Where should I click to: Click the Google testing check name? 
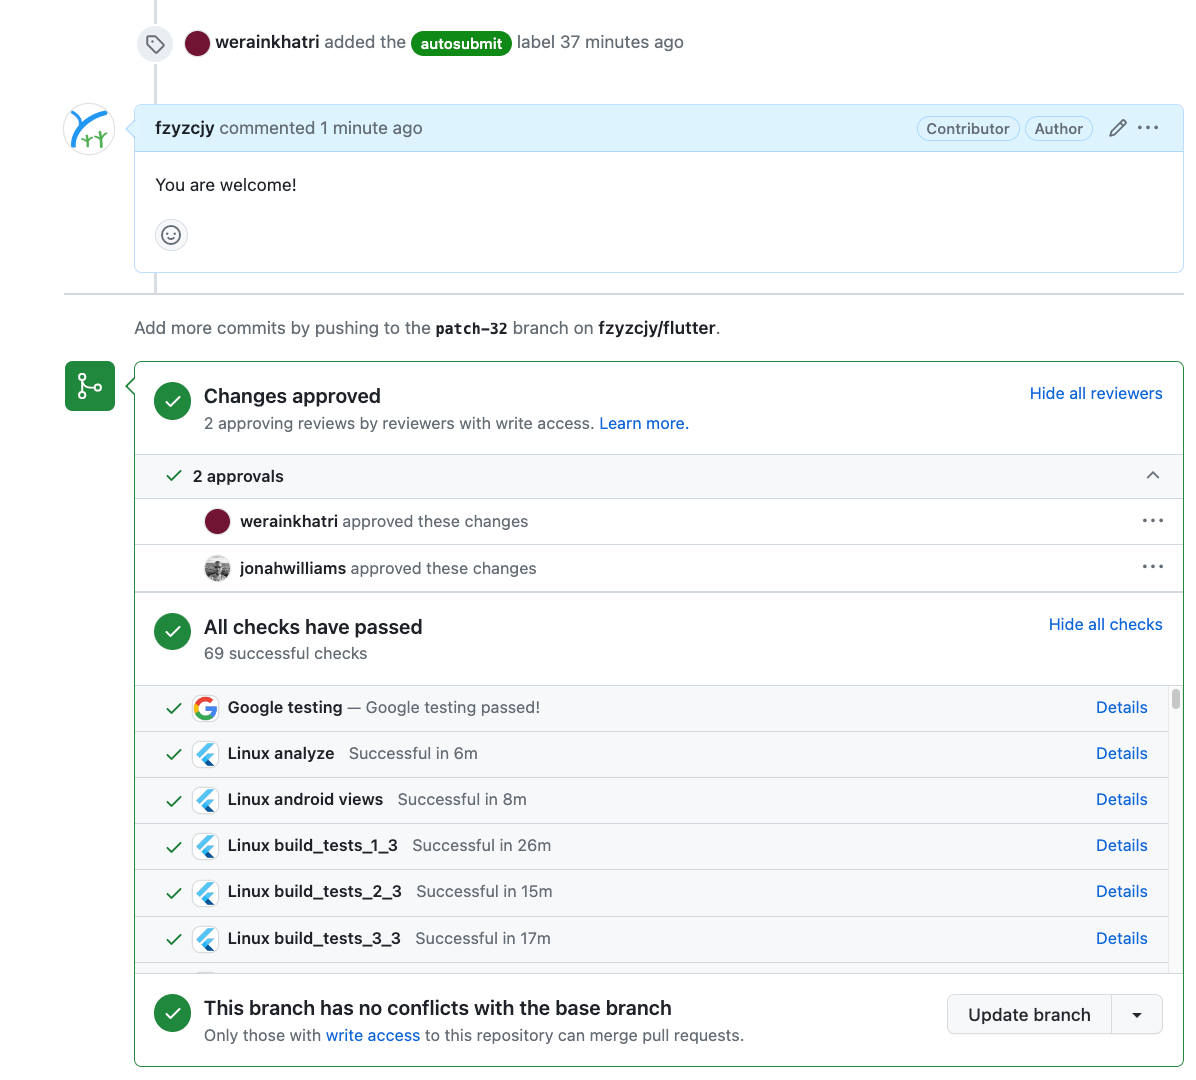(x=285, y=708)
